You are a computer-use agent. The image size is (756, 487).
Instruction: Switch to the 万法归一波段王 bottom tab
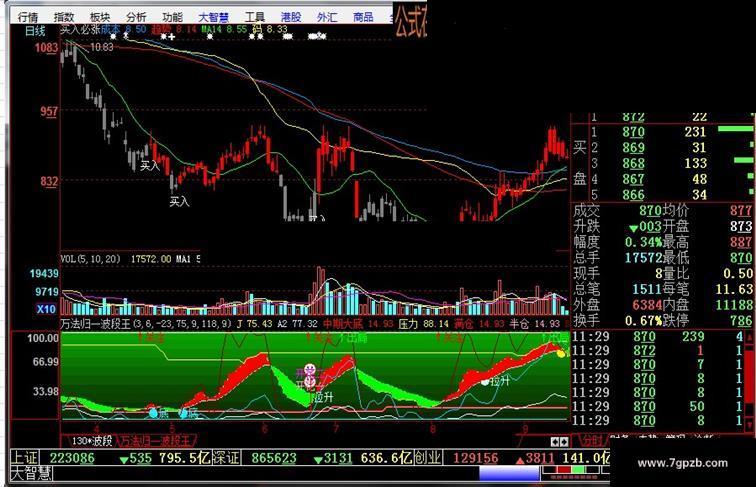[157, 441]
